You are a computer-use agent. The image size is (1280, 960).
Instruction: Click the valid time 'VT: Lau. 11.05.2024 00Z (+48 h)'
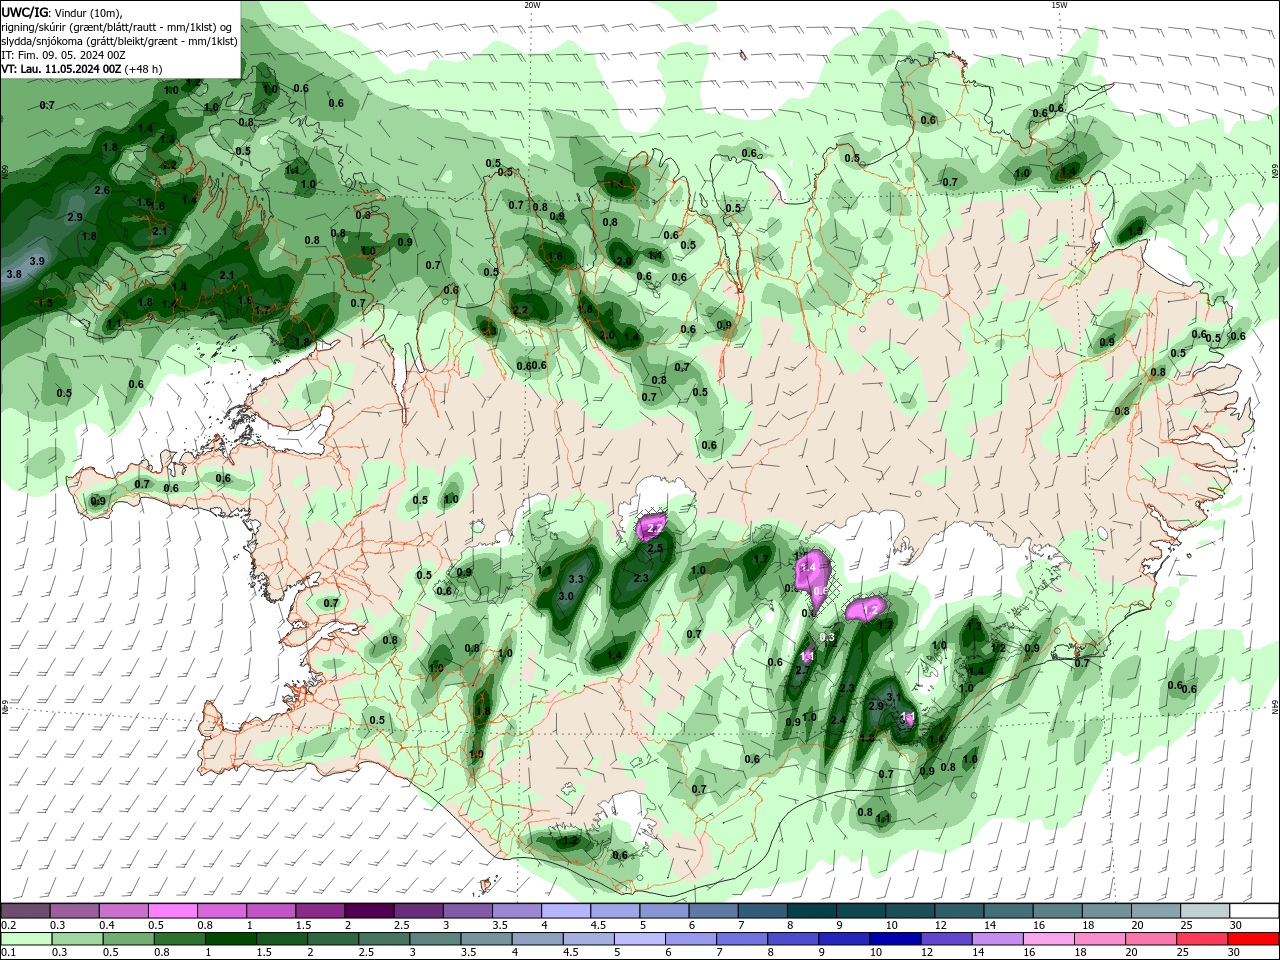click(x=82, y=69)
